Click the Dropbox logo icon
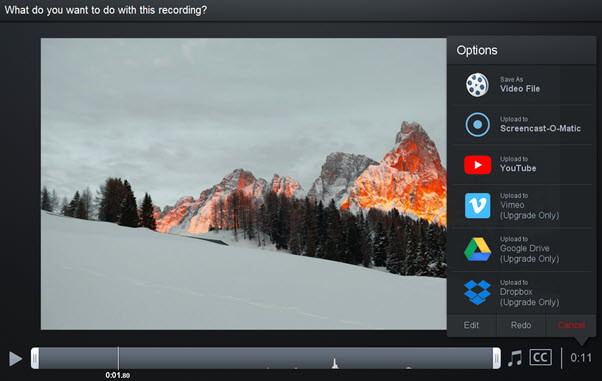Screen dimensions: 602x381 tap(477, 292)
